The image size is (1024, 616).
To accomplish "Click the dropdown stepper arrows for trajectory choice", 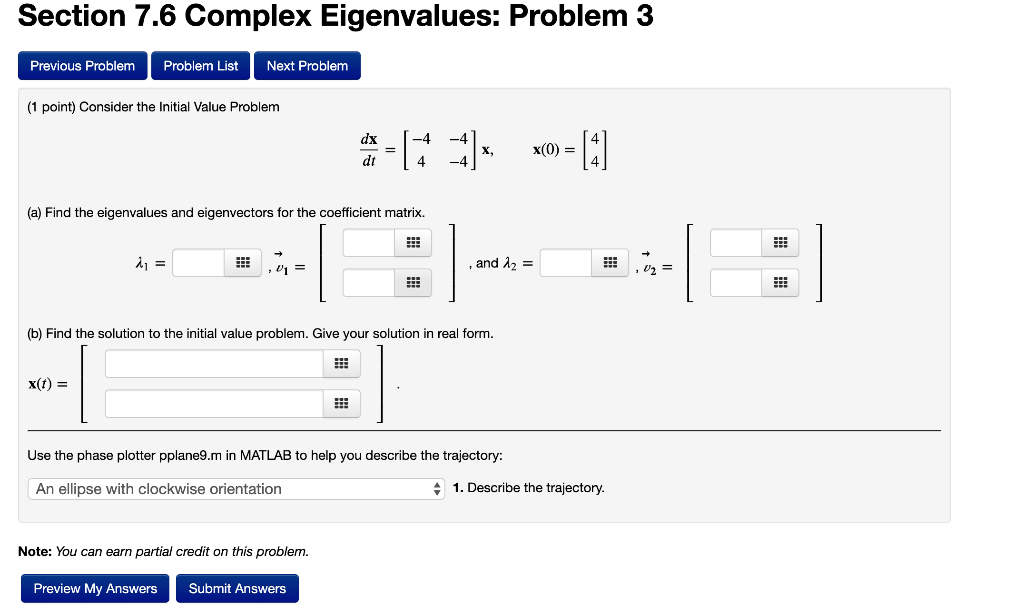I will point(435,489).
